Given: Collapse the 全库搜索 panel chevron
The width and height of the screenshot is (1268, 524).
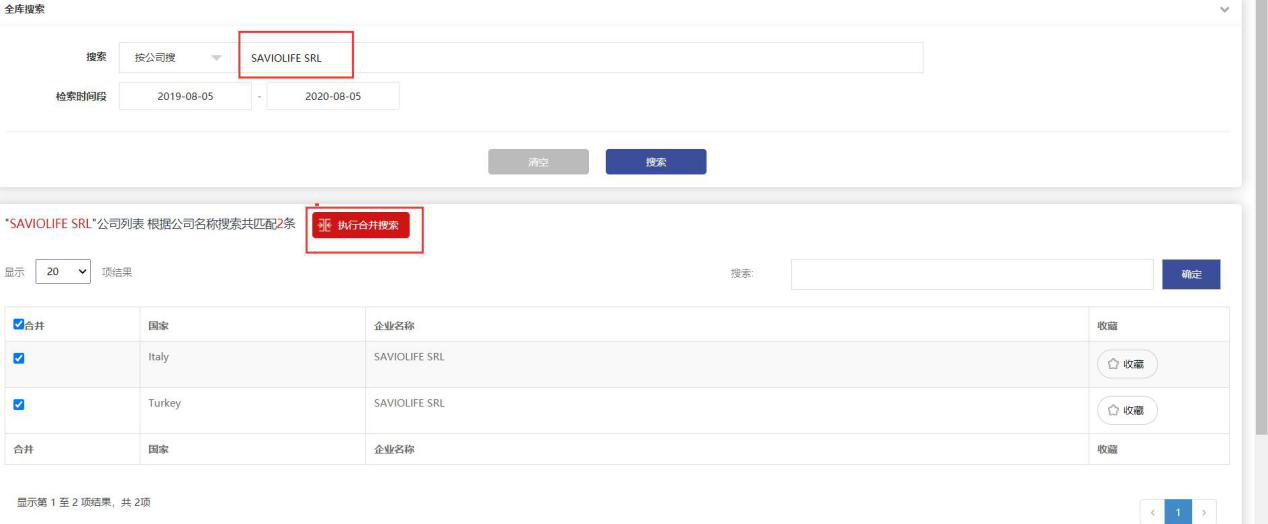Looking at the screenshot, I should pyautogui.click(x=1225, y=9).
